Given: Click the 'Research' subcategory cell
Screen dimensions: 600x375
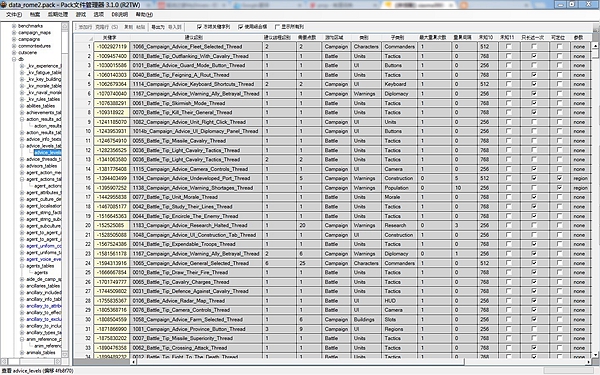Looking at the screenshot, I should tap(399, 225).
